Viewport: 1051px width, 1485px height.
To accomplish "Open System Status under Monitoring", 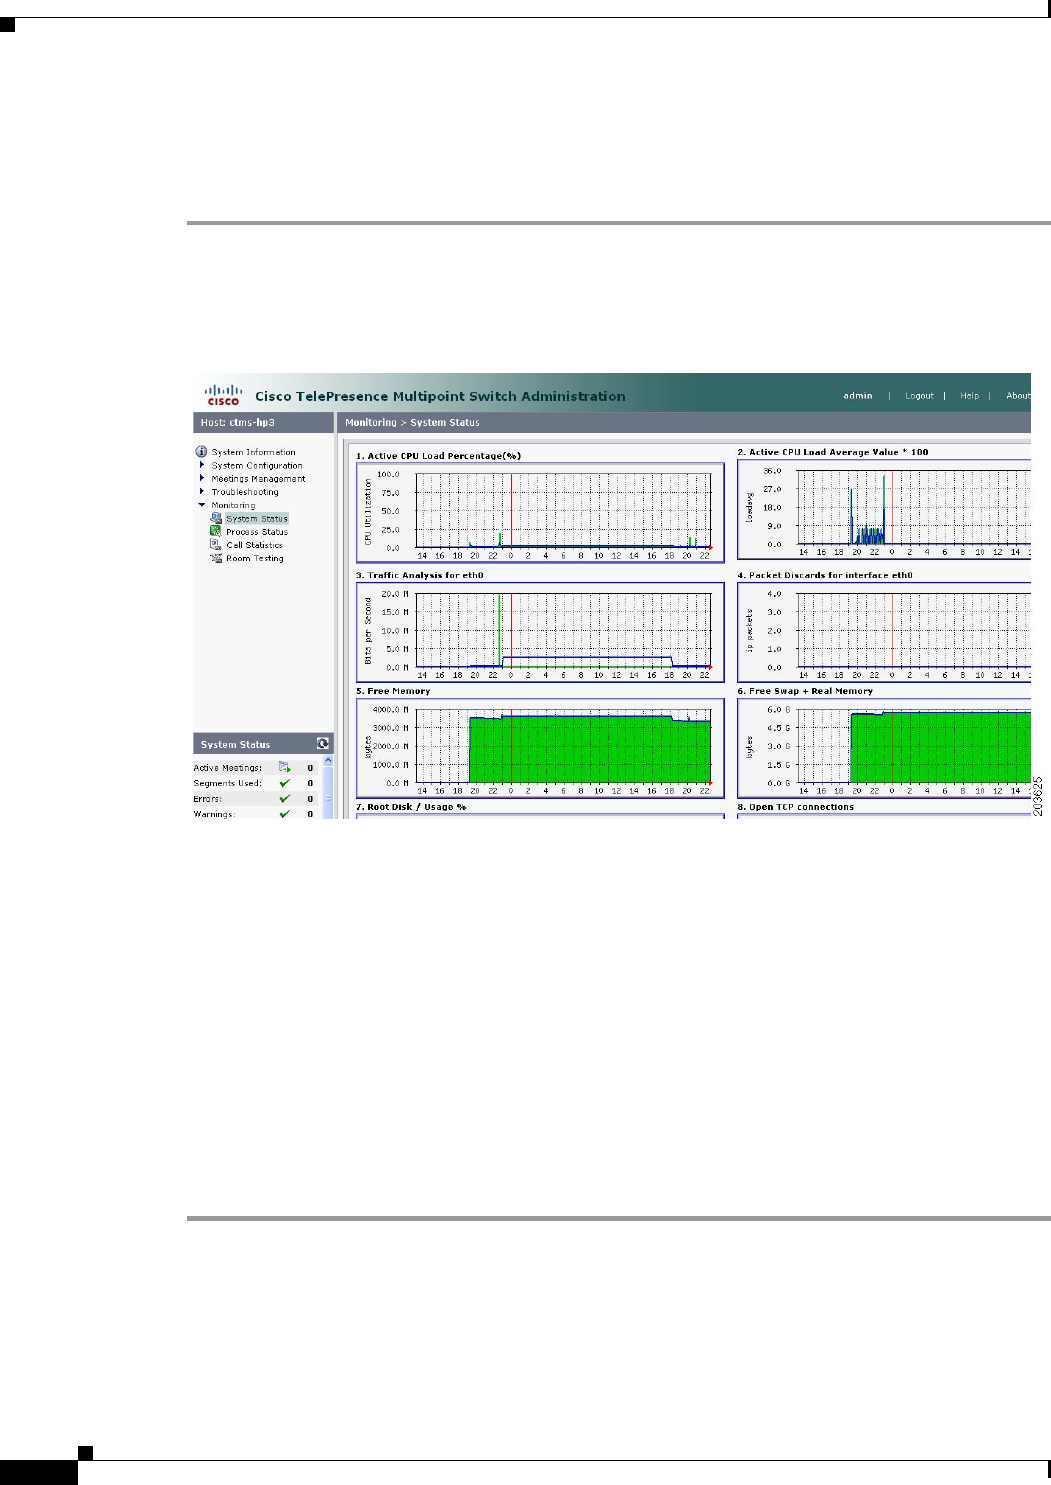I will click(257, 518).
